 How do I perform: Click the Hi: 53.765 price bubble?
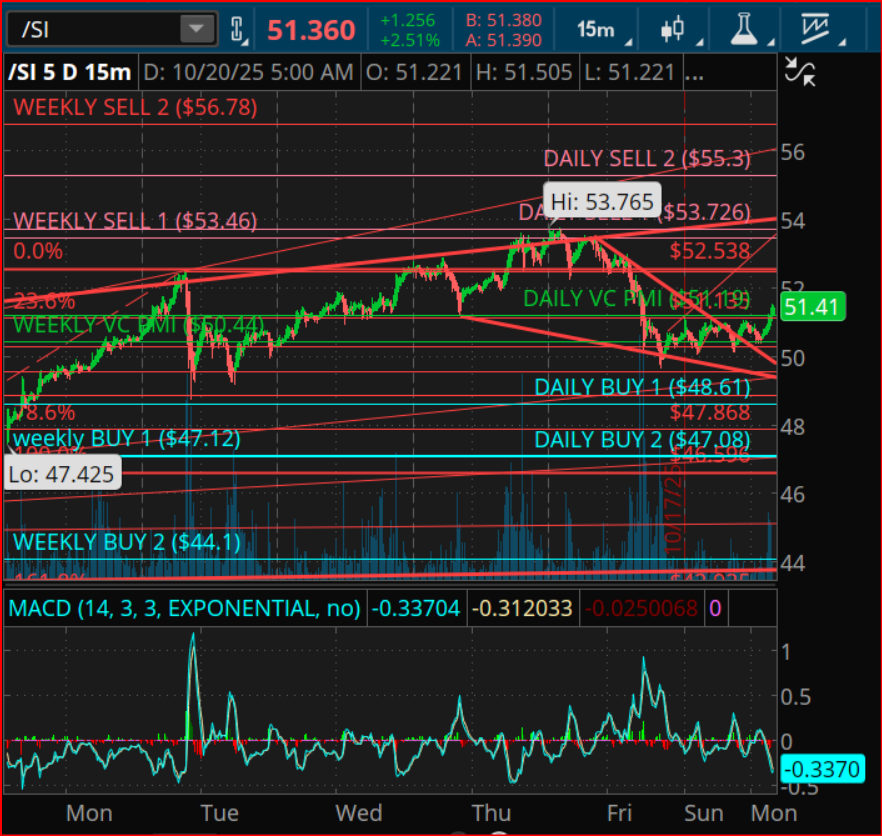pyautogui.click(x=600, y=203)
